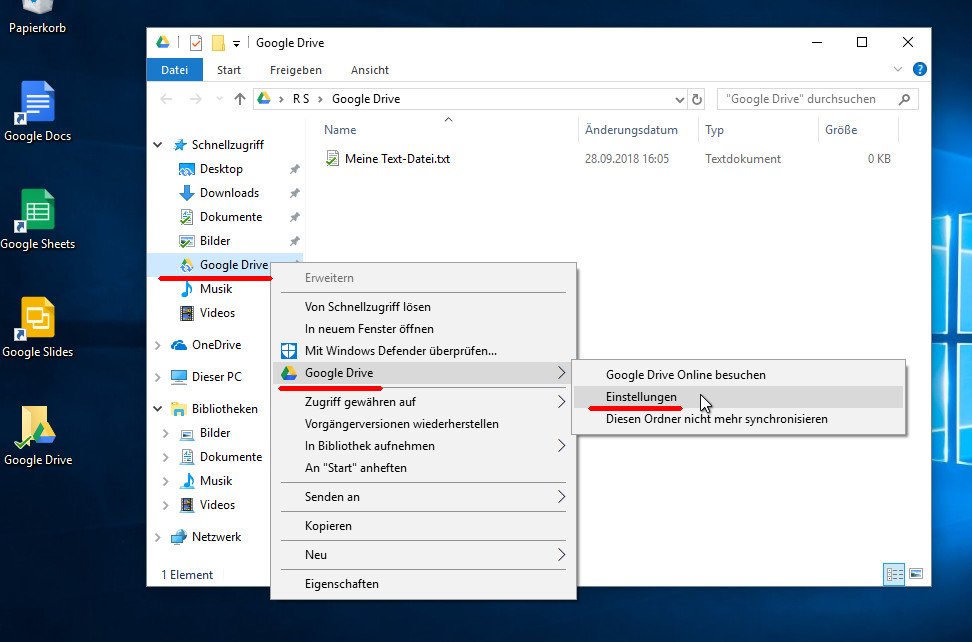Go back with the left arrow

pos(166,99)
